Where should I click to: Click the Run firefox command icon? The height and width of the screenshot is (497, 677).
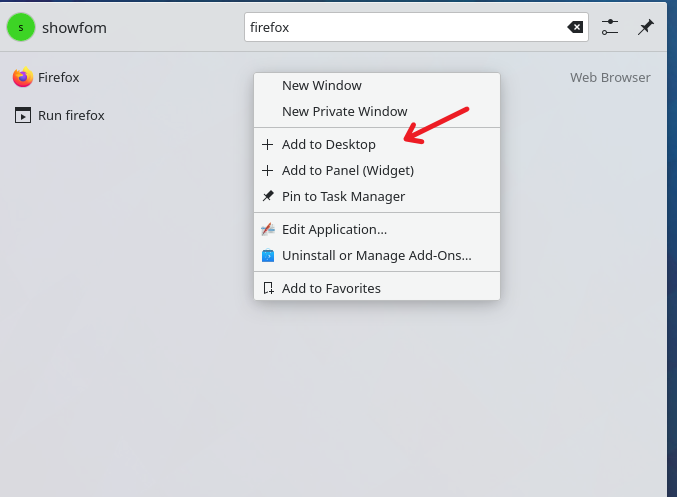point(22,115)
